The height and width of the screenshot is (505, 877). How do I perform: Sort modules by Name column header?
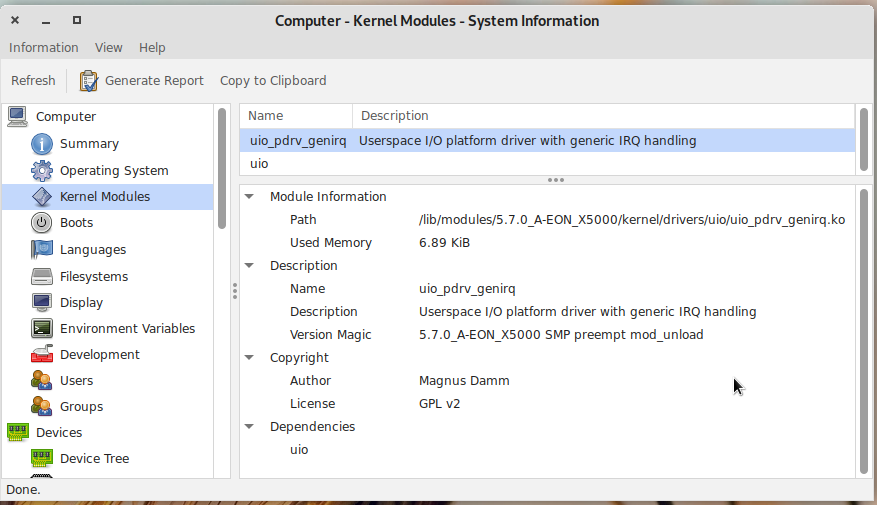[x=295, y=116]
